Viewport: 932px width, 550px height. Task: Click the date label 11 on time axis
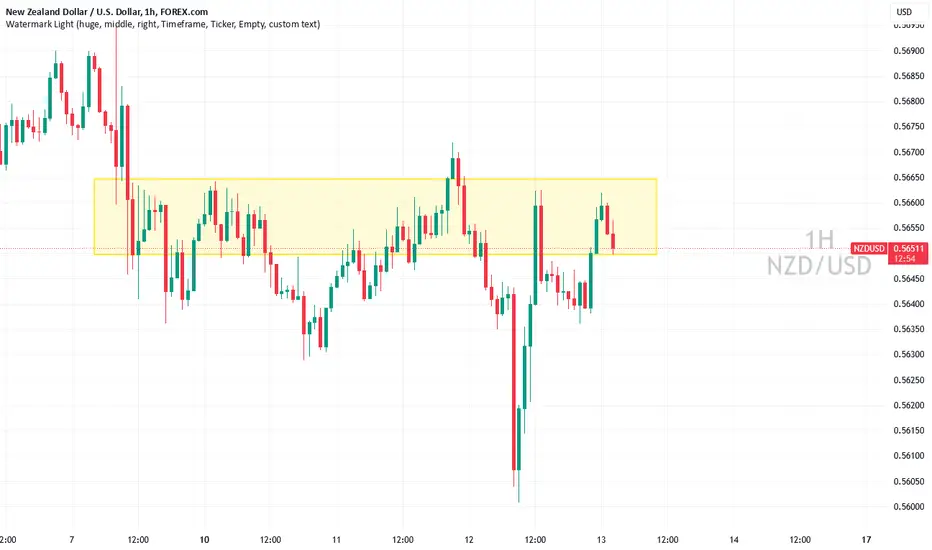336,540
